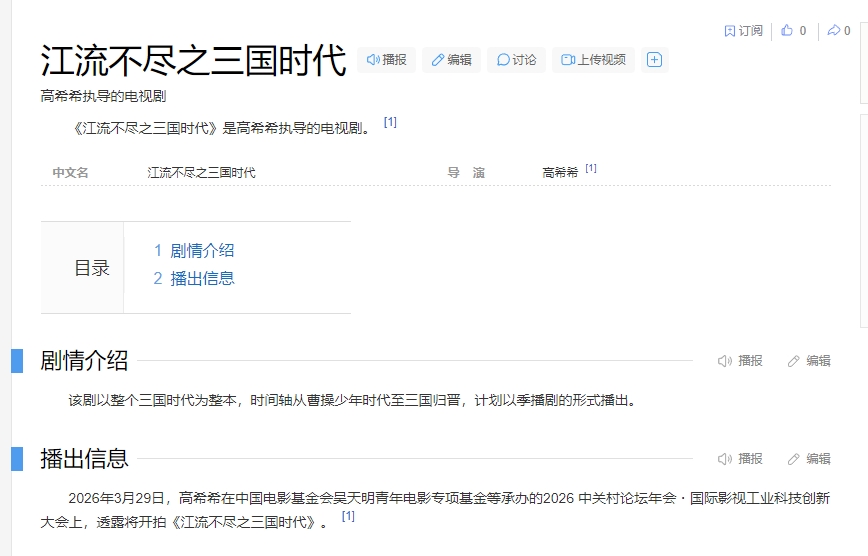Click the subtitle 高希希执导的电视剧
This screenshot has height=556, width=868.
click(103, 96)
